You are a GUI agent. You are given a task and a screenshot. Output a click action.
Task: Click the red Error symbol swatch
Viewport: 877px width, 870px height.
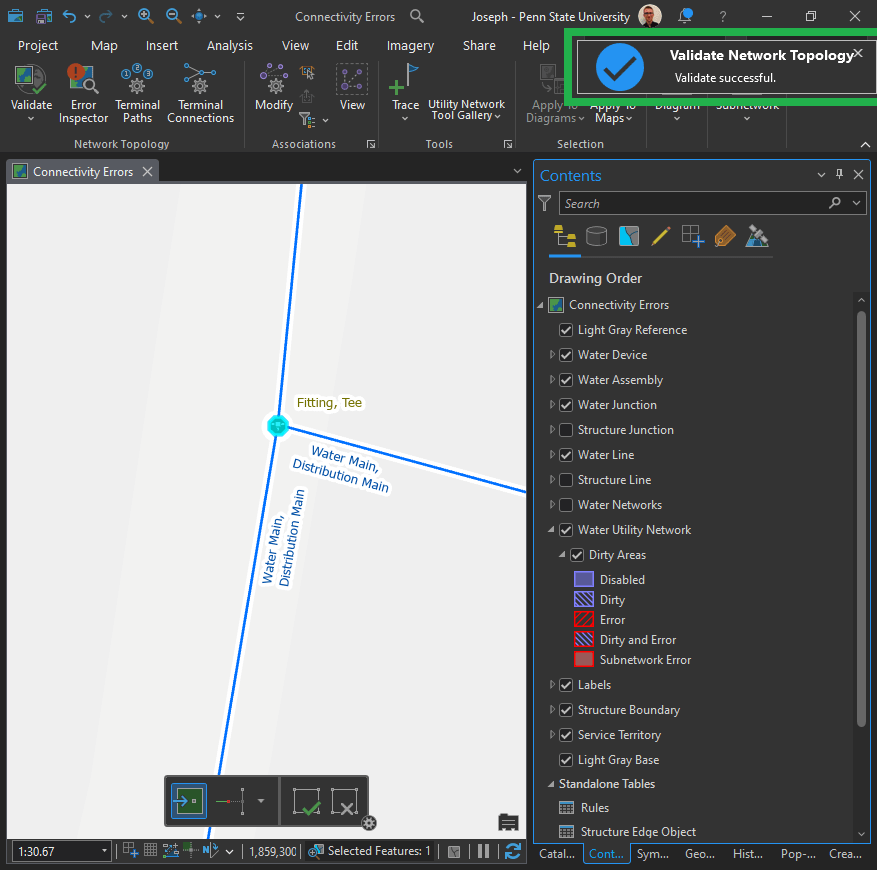[x=584, y=620]
